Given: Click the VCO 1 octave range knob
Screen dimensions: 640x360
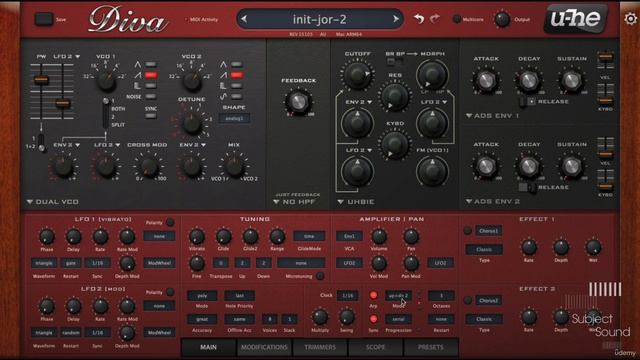Looking at the screenshot, I should (106, 81).
